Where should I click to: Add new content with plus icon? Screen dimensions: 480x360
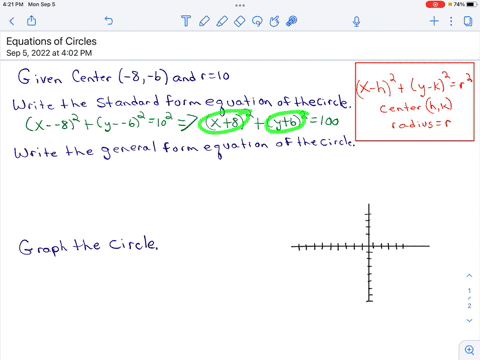[x=434, y=21]
